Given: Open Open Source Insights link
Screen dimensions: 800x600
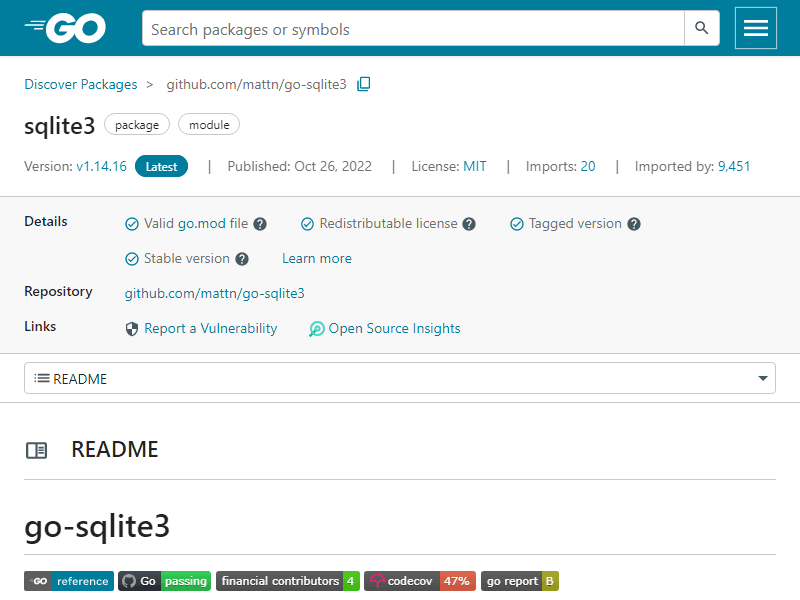Looking at the screenshot, I should 394,329.
